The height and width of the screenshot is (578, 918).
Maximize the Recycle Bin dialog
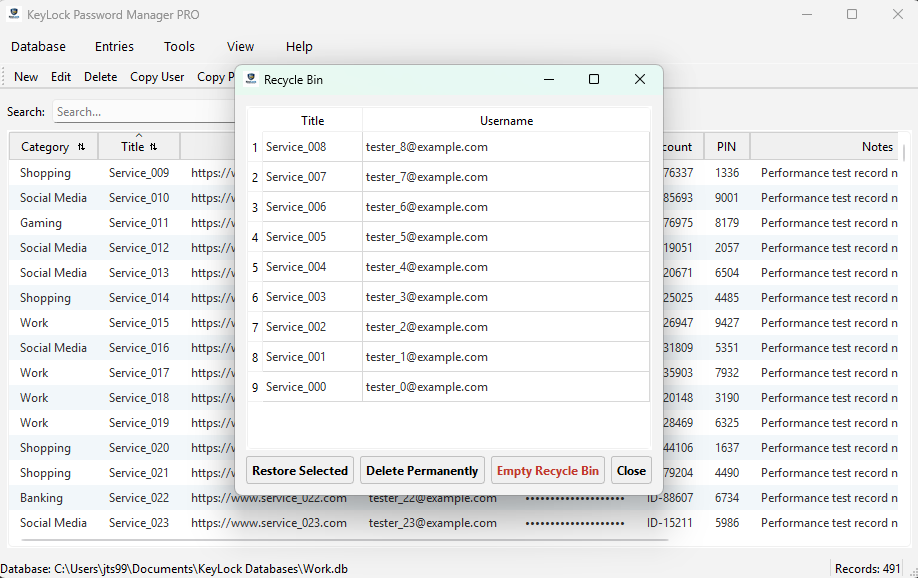point(594,79)
